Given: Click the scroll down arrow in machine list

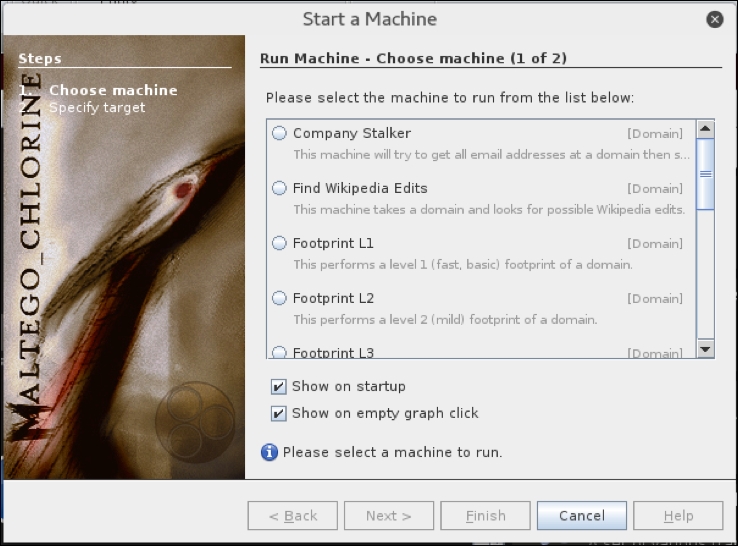Looking at the screenshot, I should click(705, 349).
